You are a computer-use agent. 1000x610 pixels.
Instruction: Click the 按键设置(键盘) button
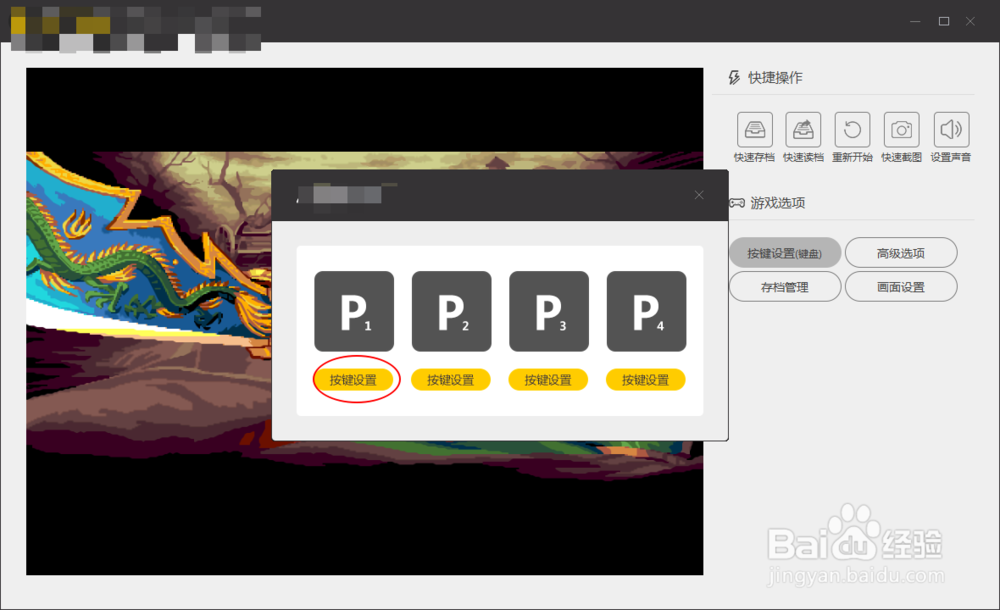pos(785,253)
